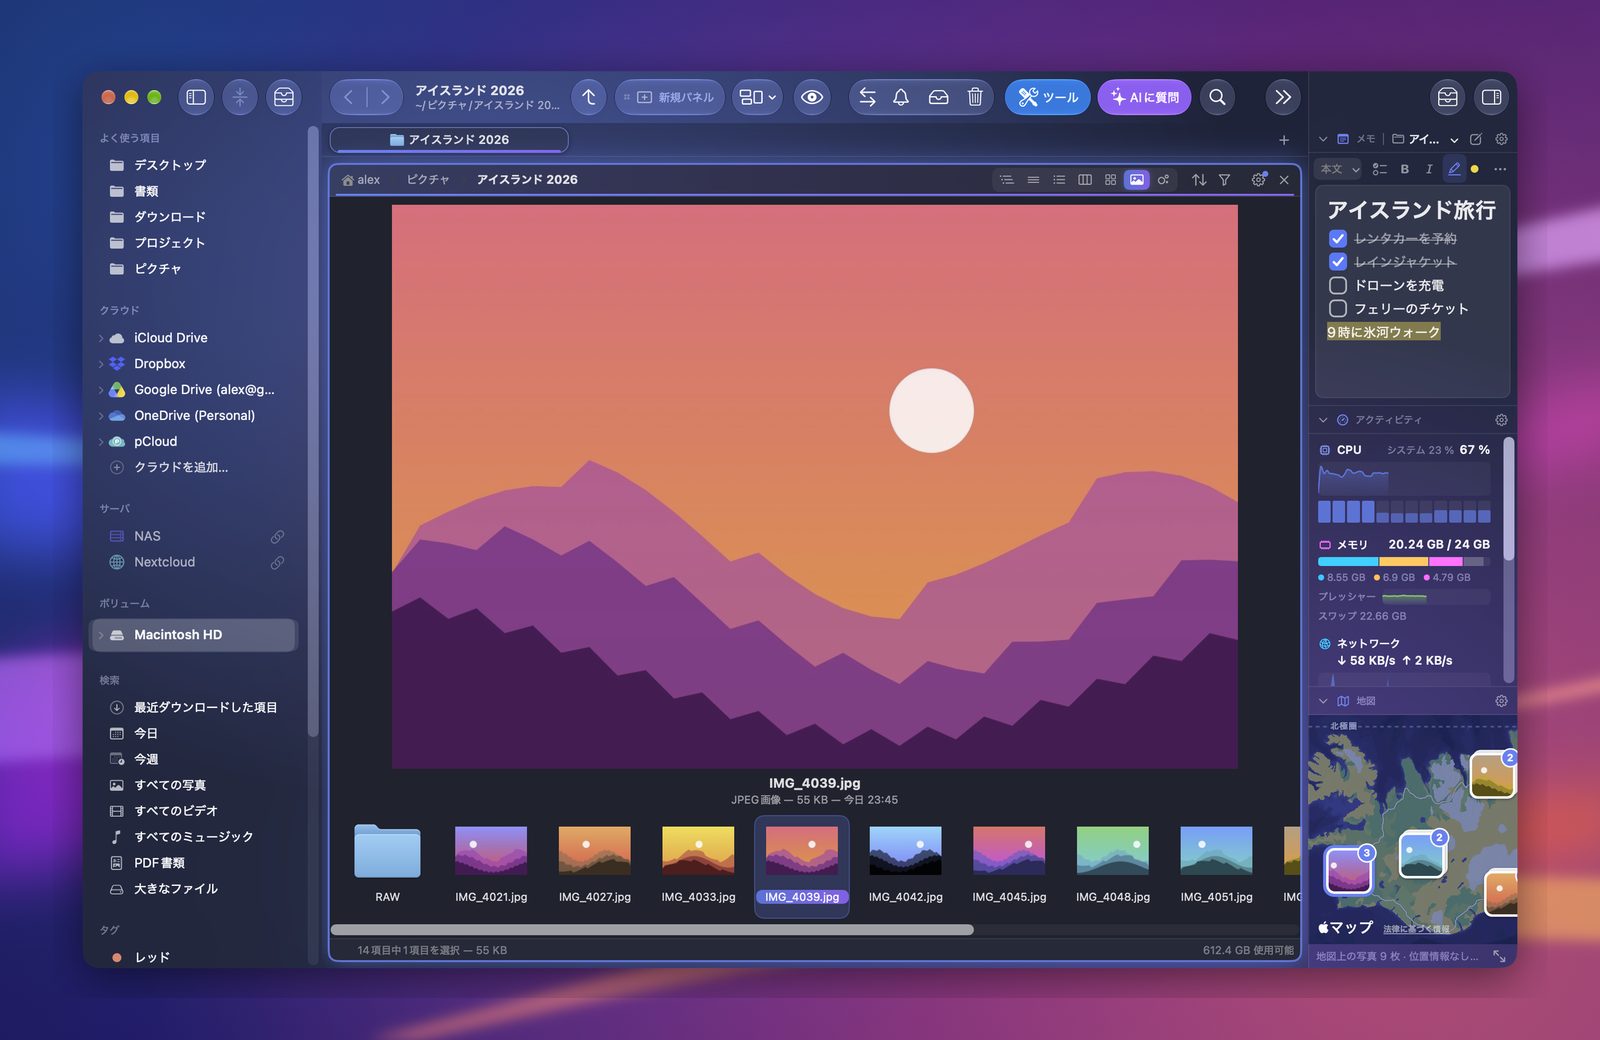This screenshot has height=1040, width=1600.
Task: Click the ツール button
Action: pyautogui.click(x=1047, y=97)
